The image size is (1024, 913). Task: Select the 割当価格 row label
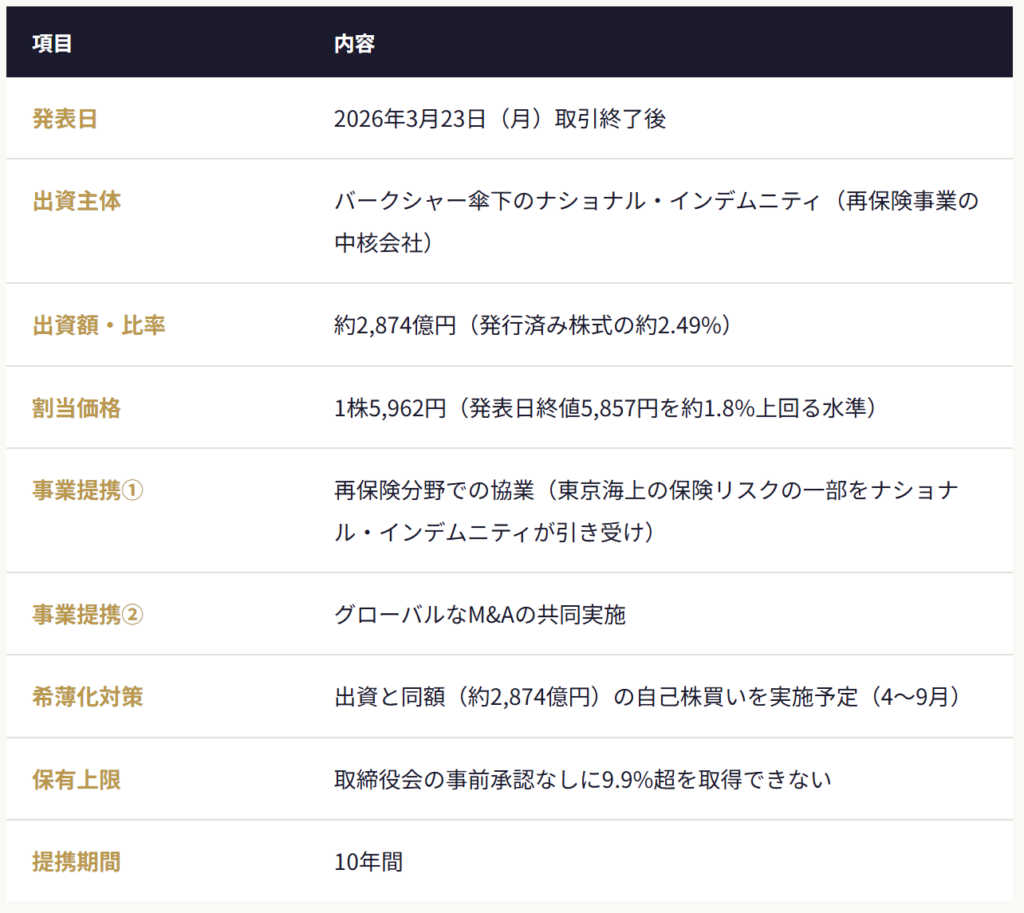[77, 408]
